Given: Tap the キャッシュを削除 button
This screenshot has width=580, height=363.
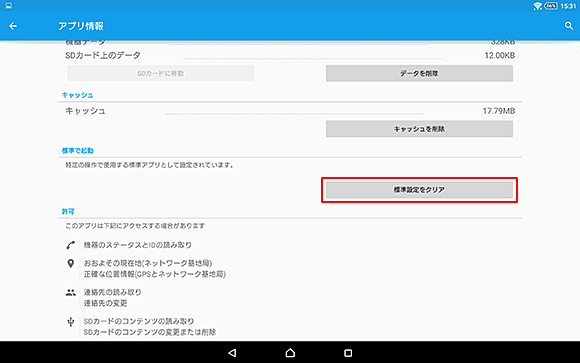Looking at the screenshot, I should point(419,129).
